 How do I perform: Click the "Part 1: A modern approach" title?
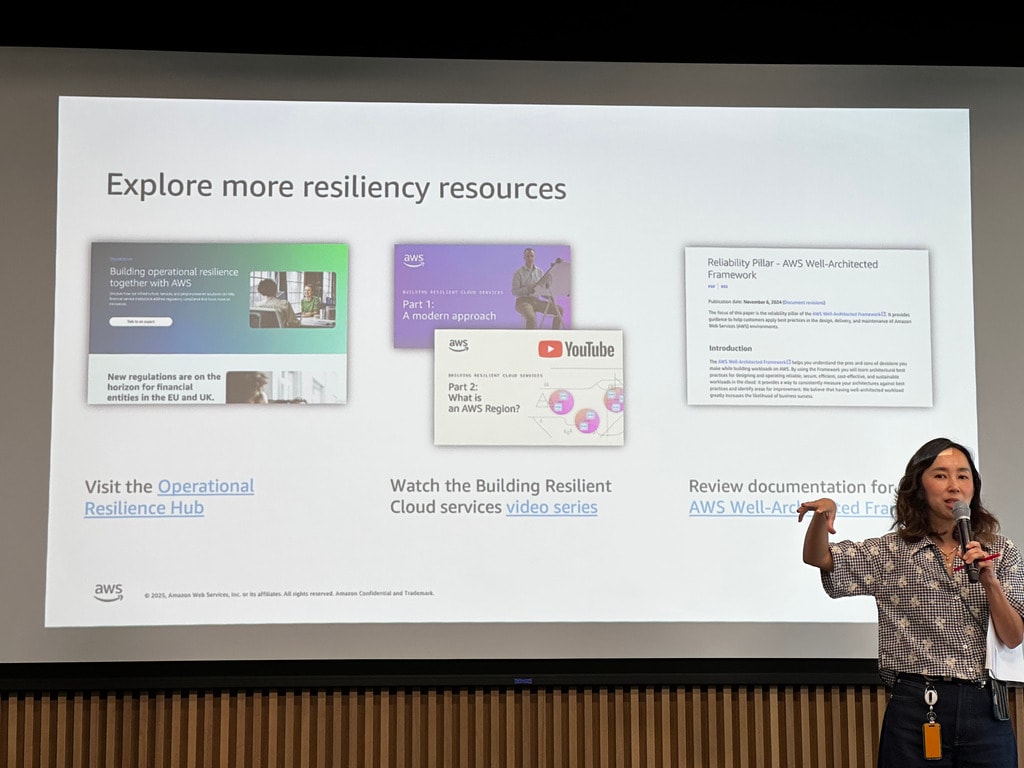click(449, 310)
